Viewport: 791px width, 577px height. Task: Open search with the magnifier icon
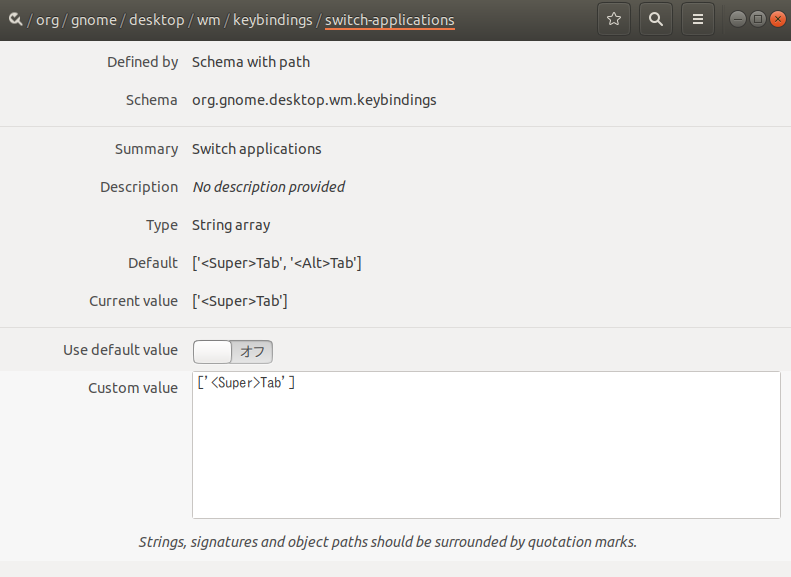click(x=656, y=19)
